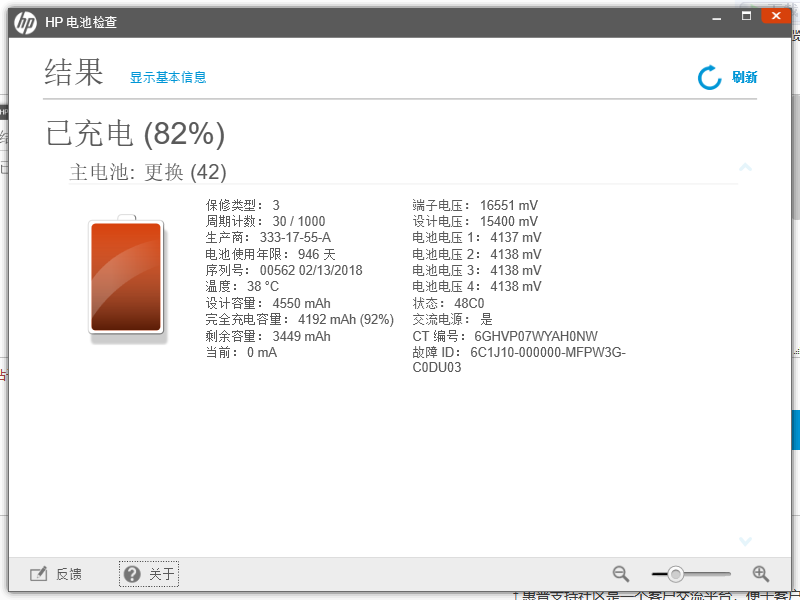Open the 显示基本信息 link
The width and height of the screenshot is (800, 600).
coord(168,78)
